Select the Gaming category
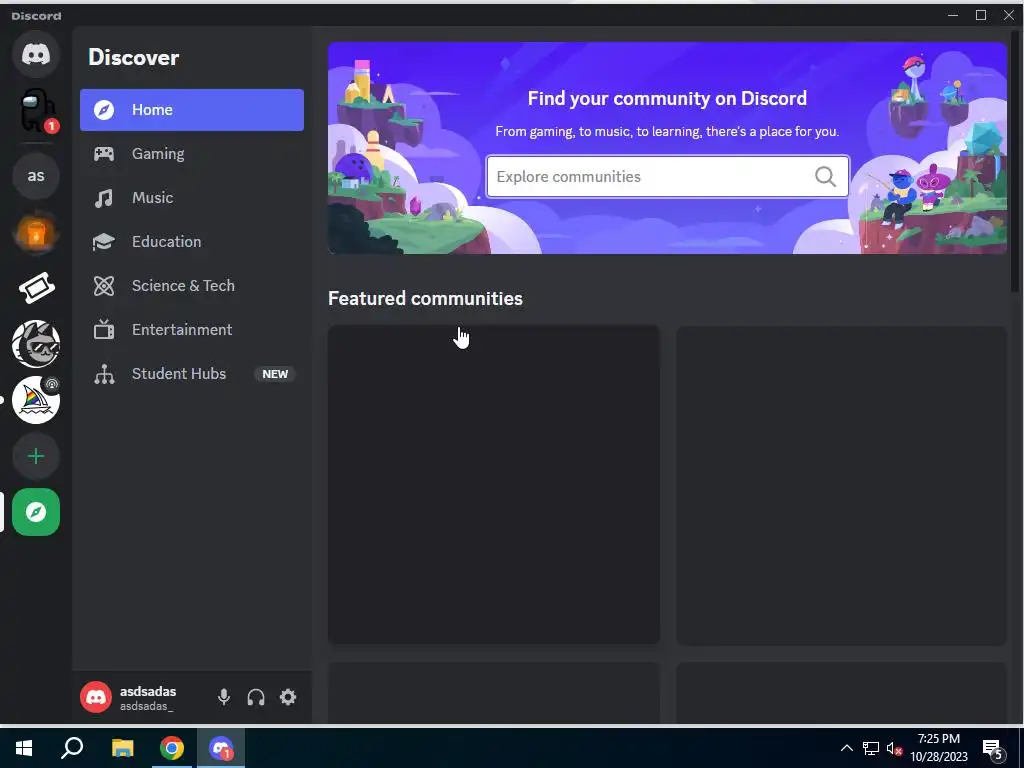This screenshot has height=768, width=1024. click(192, 153)
